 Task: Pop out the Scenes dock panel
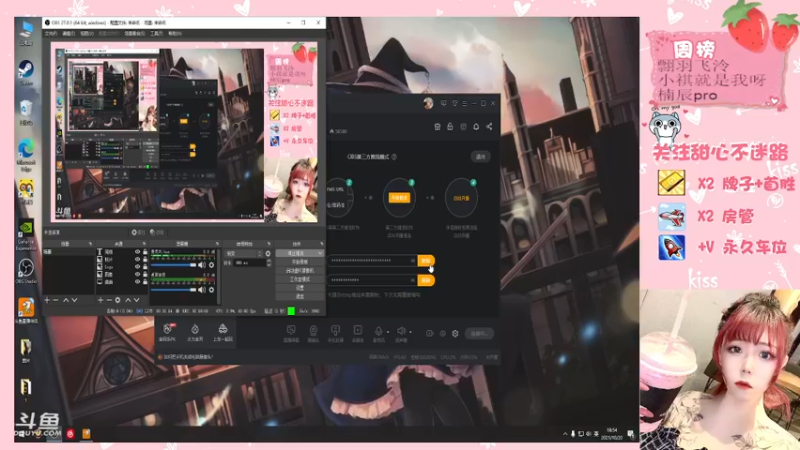pyautogui.click(x=90, y=243)
